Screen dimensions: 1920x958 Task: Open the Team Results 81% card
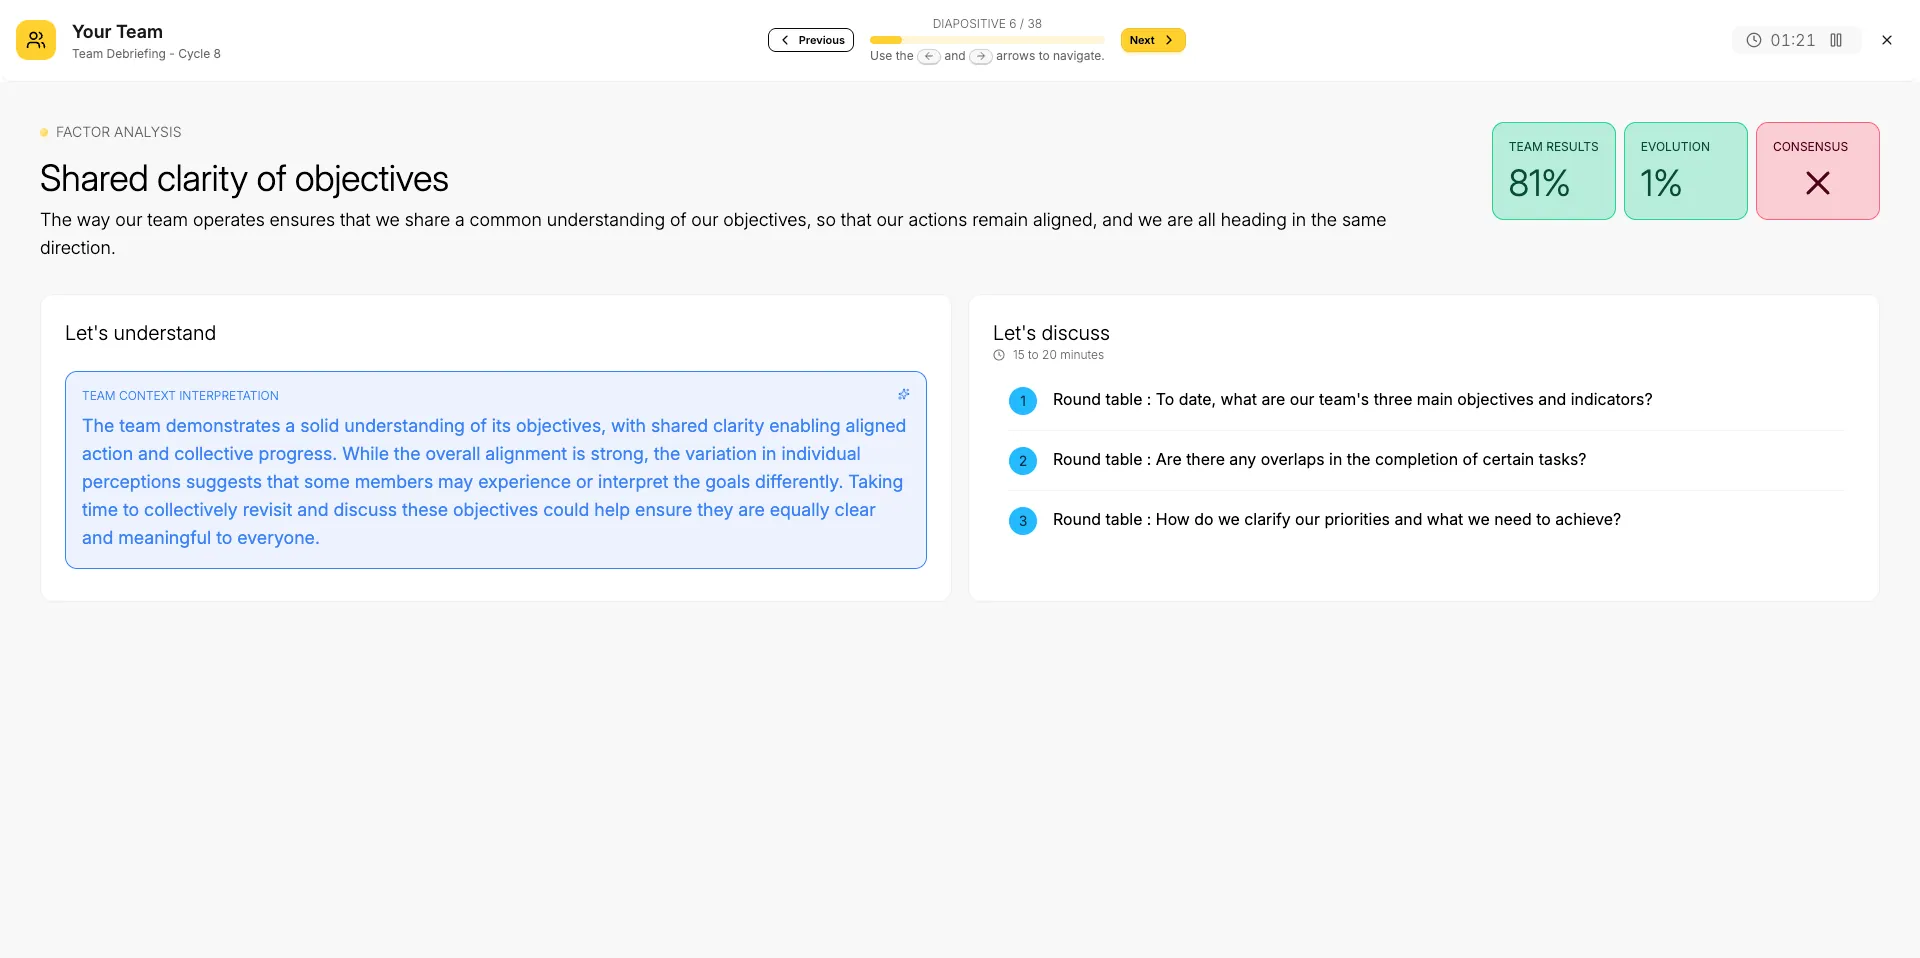pyautogui.click(x=1553, y=171)
